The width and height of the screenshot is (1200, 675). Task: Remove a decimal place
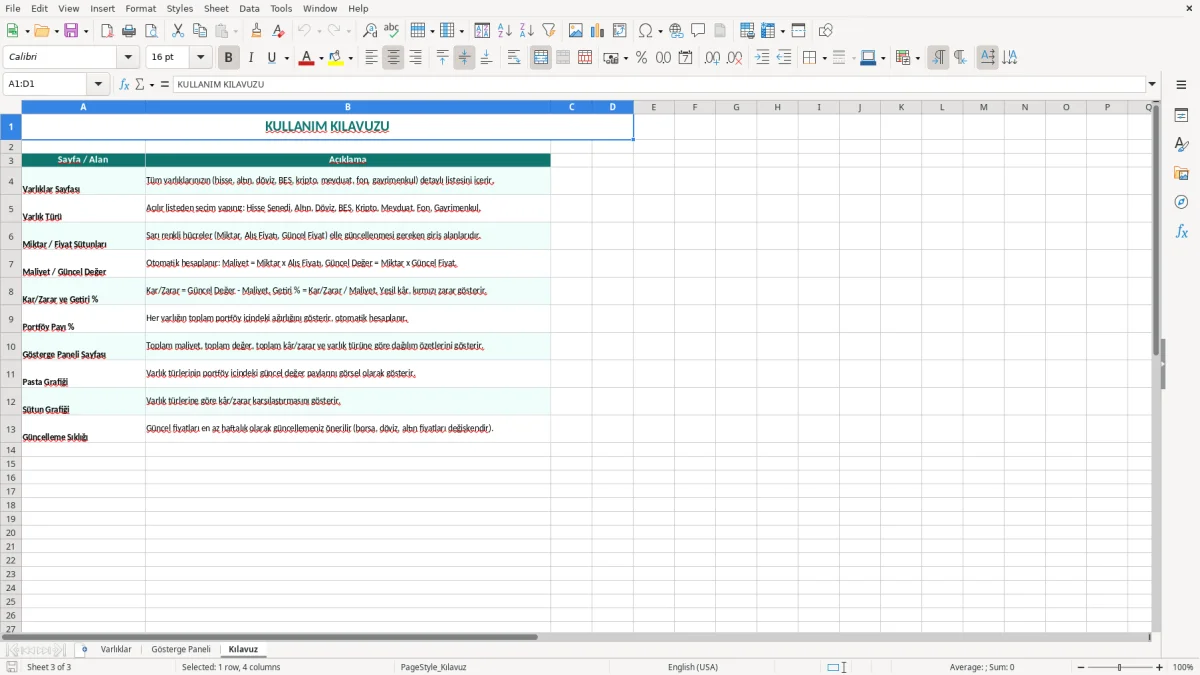pyautogui.click(x=734, y=58)
